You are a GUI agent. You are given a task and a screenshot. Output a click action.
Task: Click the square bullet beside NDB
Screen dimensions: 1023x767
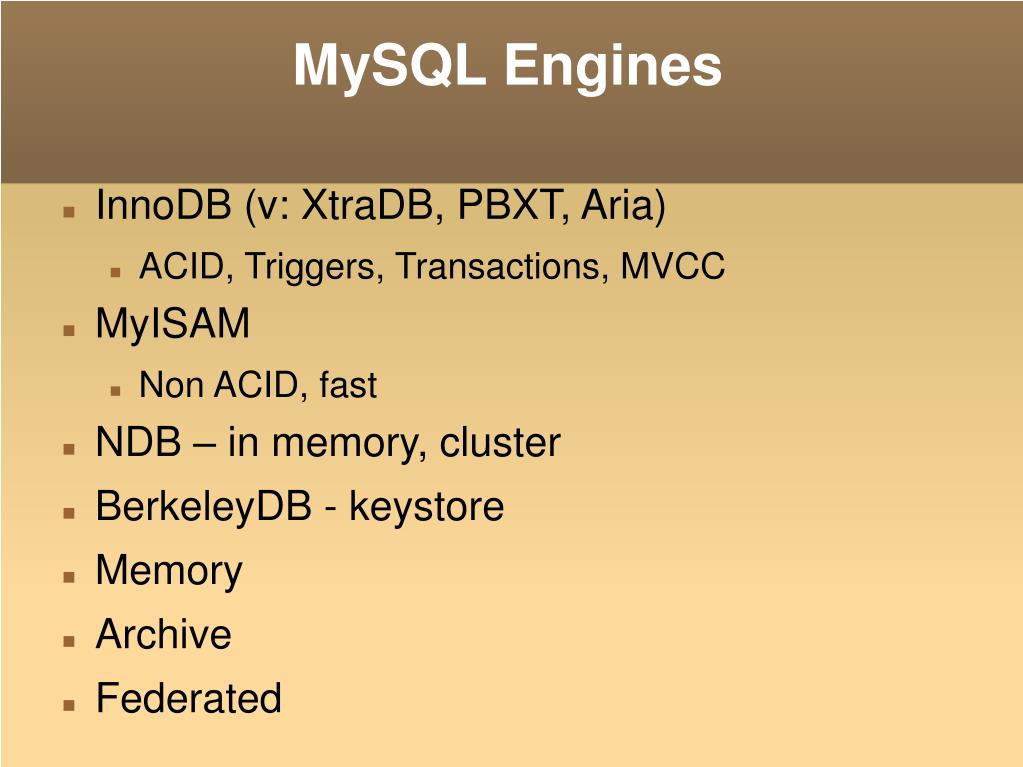tap(69, 449)
